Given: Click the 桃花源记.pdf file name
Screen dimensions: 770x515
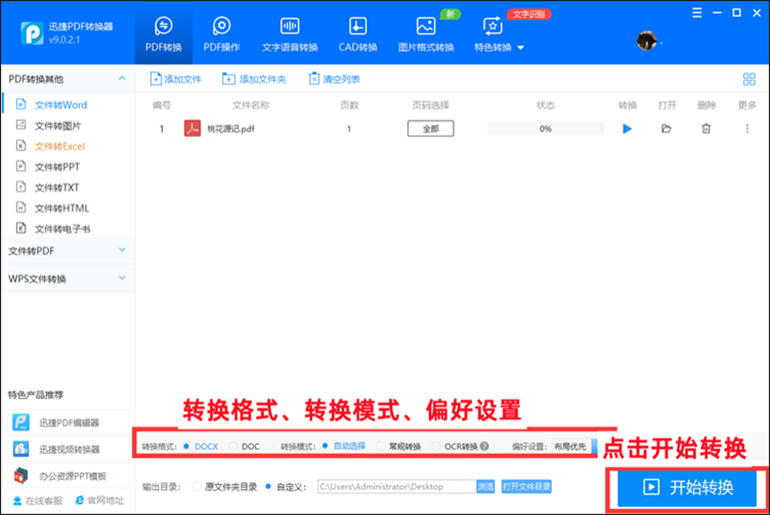Looking at the screenshot, I should 231,129.
